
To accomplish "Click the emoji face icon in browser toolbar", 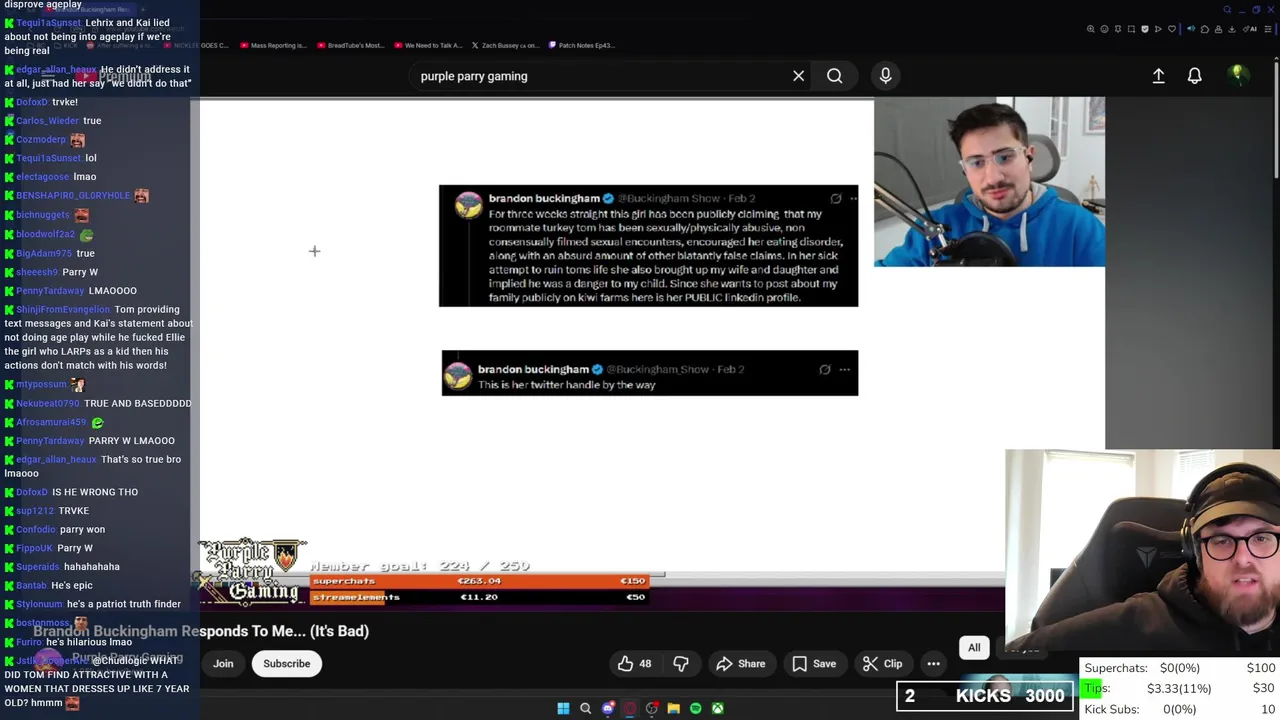I will coord(1104,29).
